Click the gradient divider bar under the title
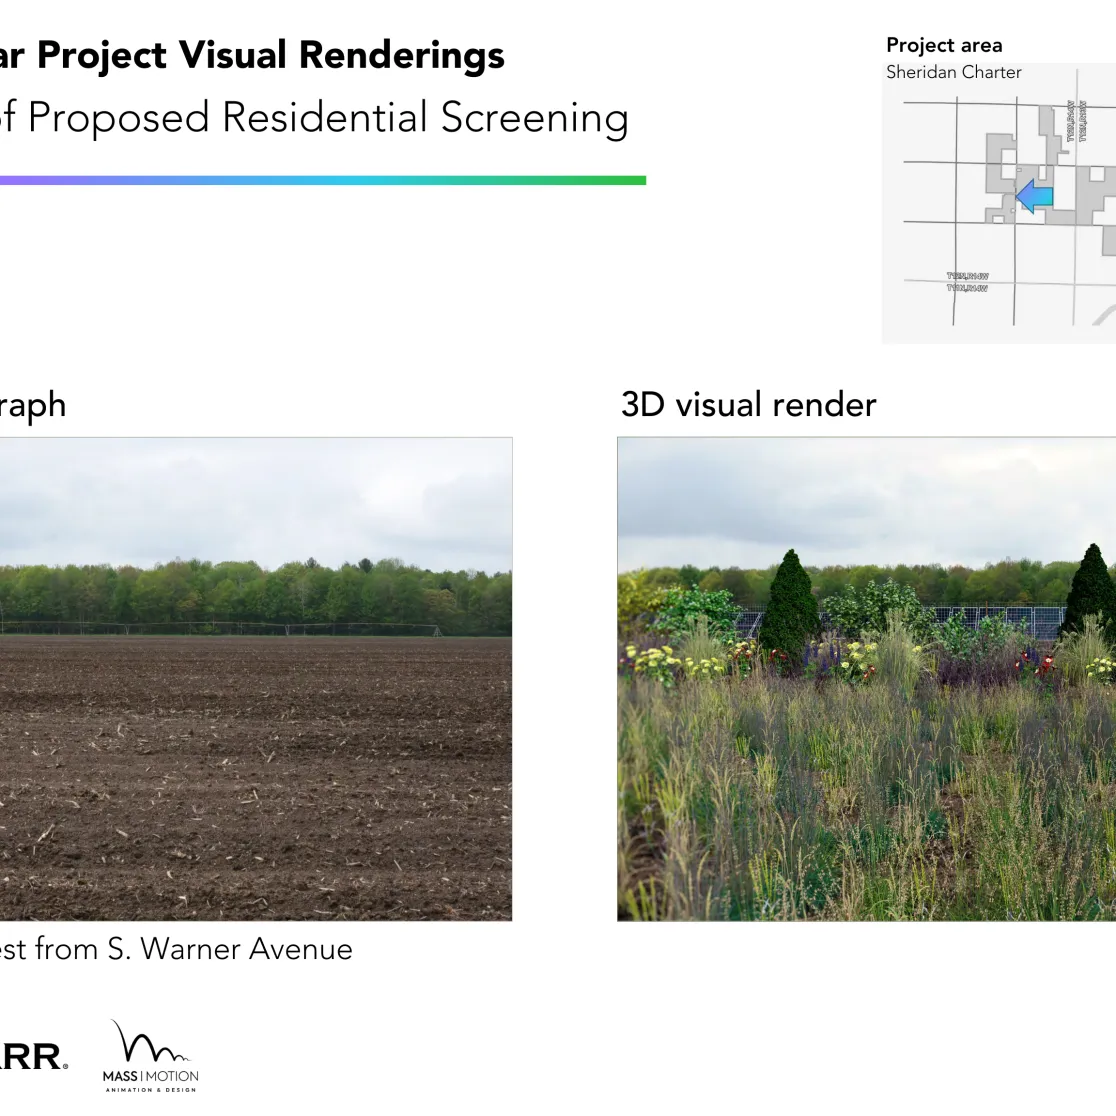The height and width of the screenshot is (1116, 1116). click(x=320, y=180)
